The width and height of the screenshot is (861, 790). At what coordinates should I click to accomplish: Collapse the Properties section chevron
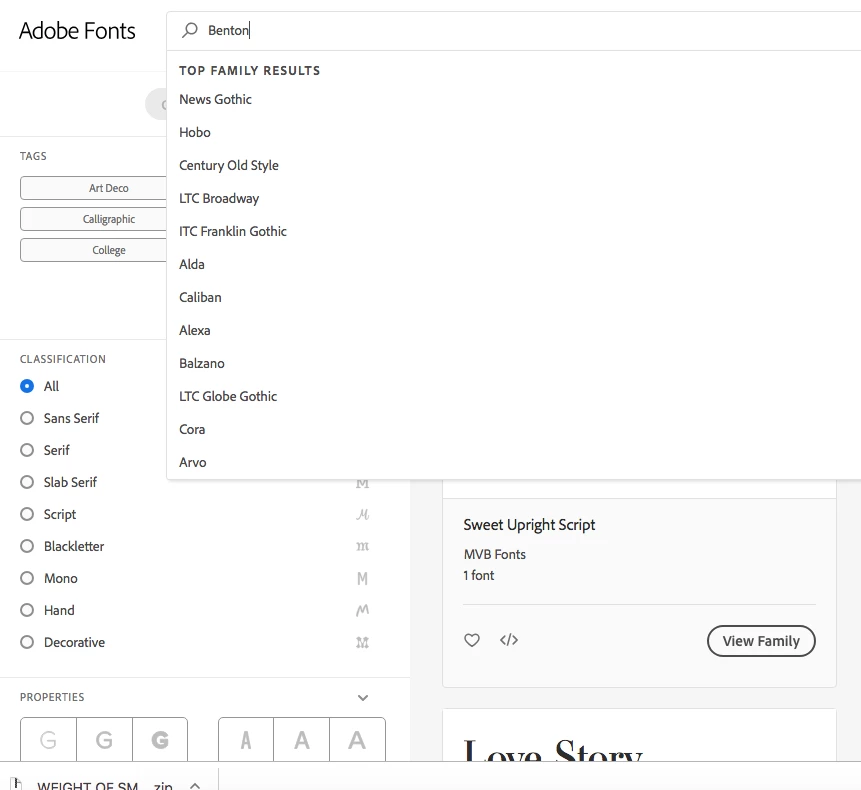(363, 698)
